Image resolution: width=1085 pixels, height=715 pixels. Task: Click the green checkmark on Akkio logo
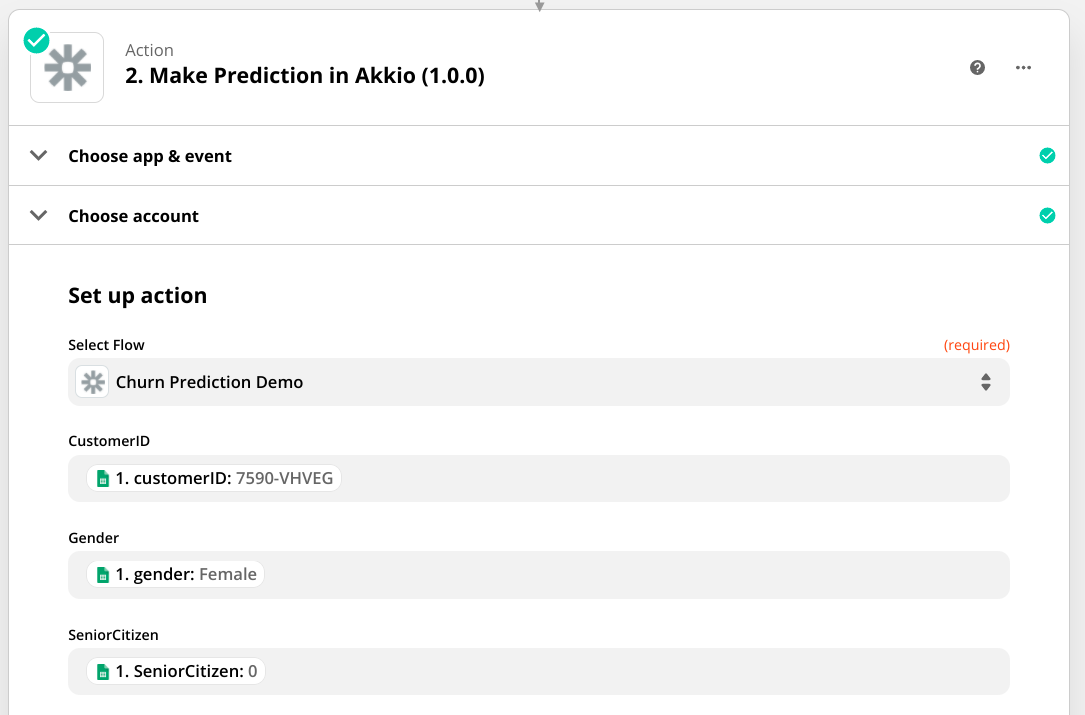(36, 40)
